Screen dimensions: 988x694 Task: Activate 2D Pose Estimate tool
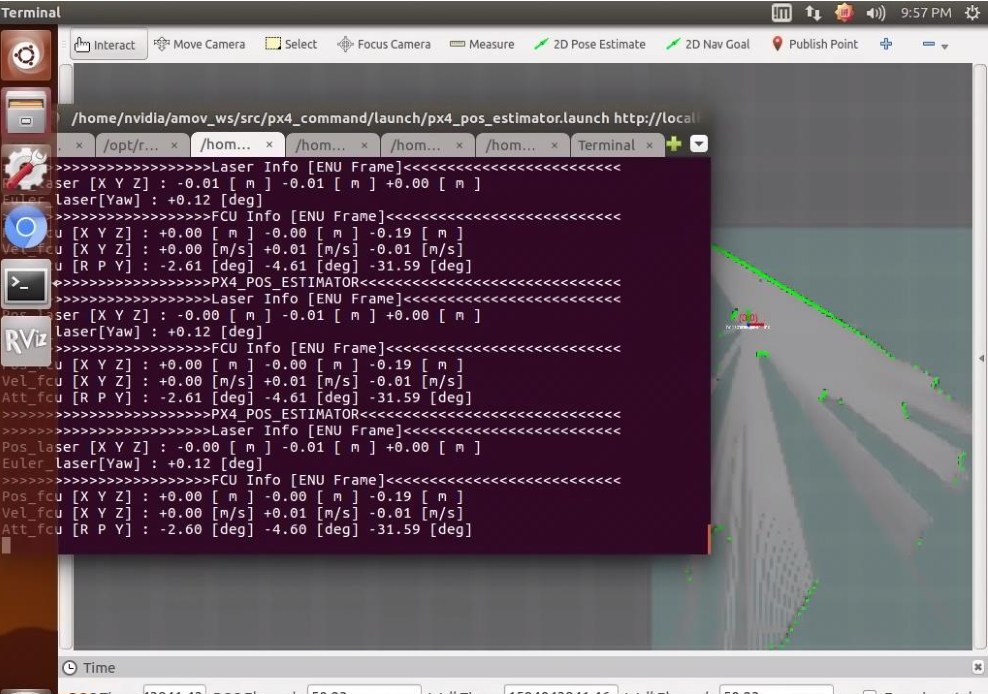point(589,44)
